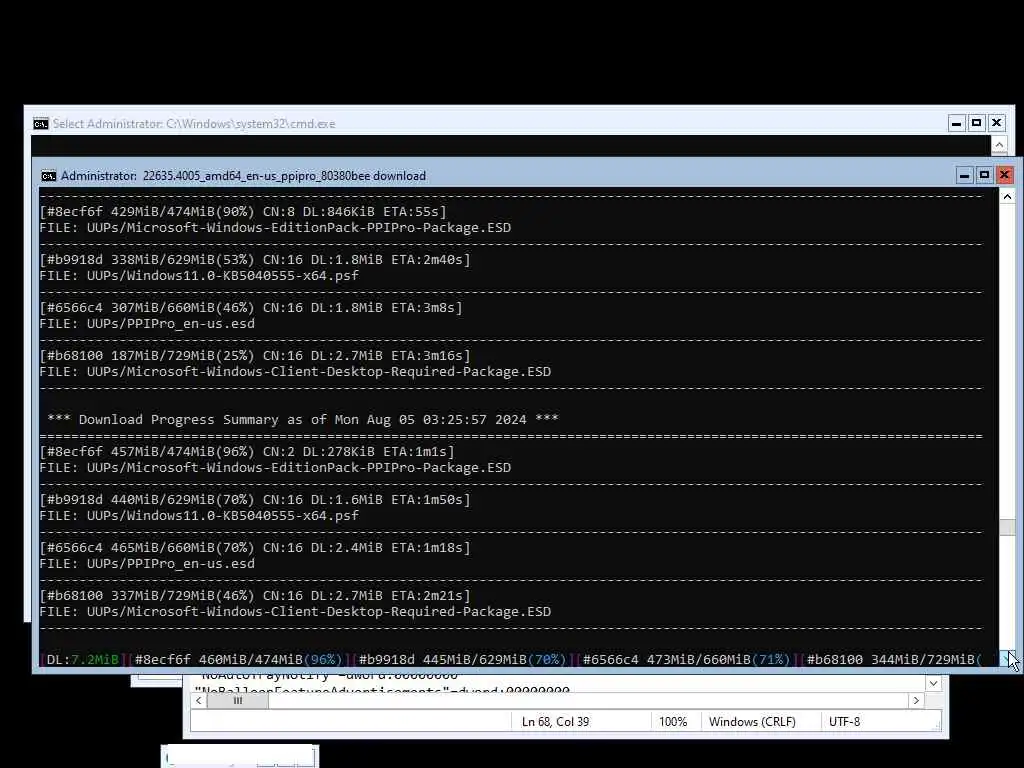Click 'Windows (CRLF)' in the Notepad status bar
The height and width of the screenshot is (768, 1024).
coord(752,722)
